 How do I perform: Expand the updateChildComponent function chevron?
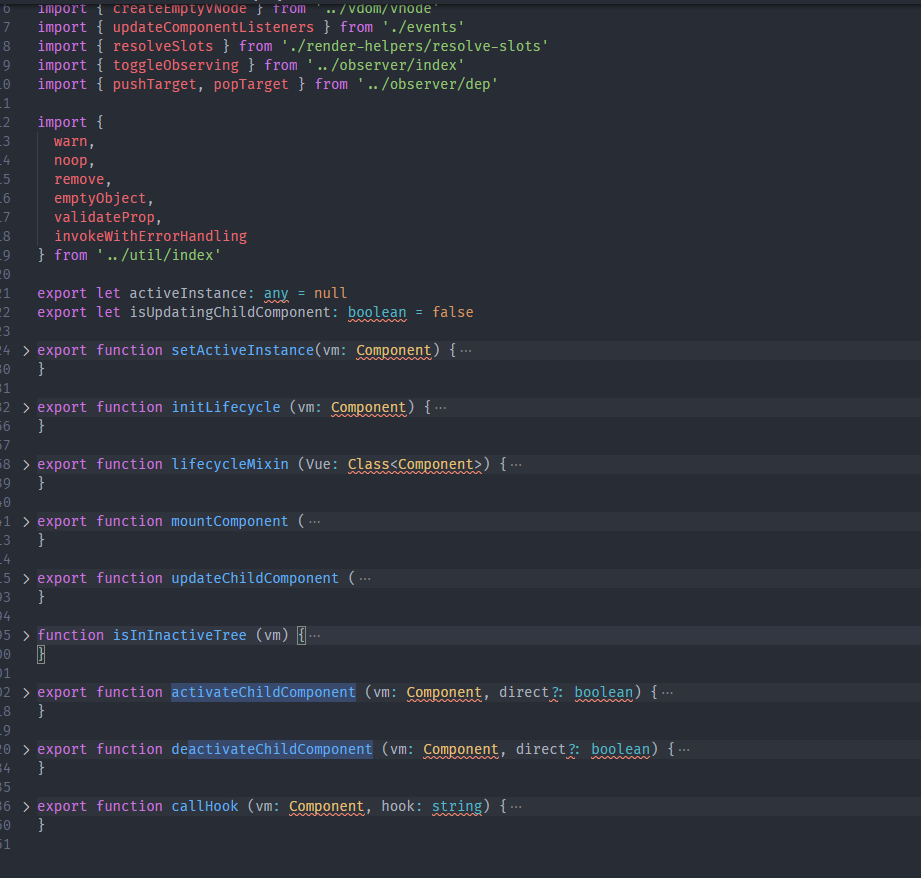[x=26, y=579]
